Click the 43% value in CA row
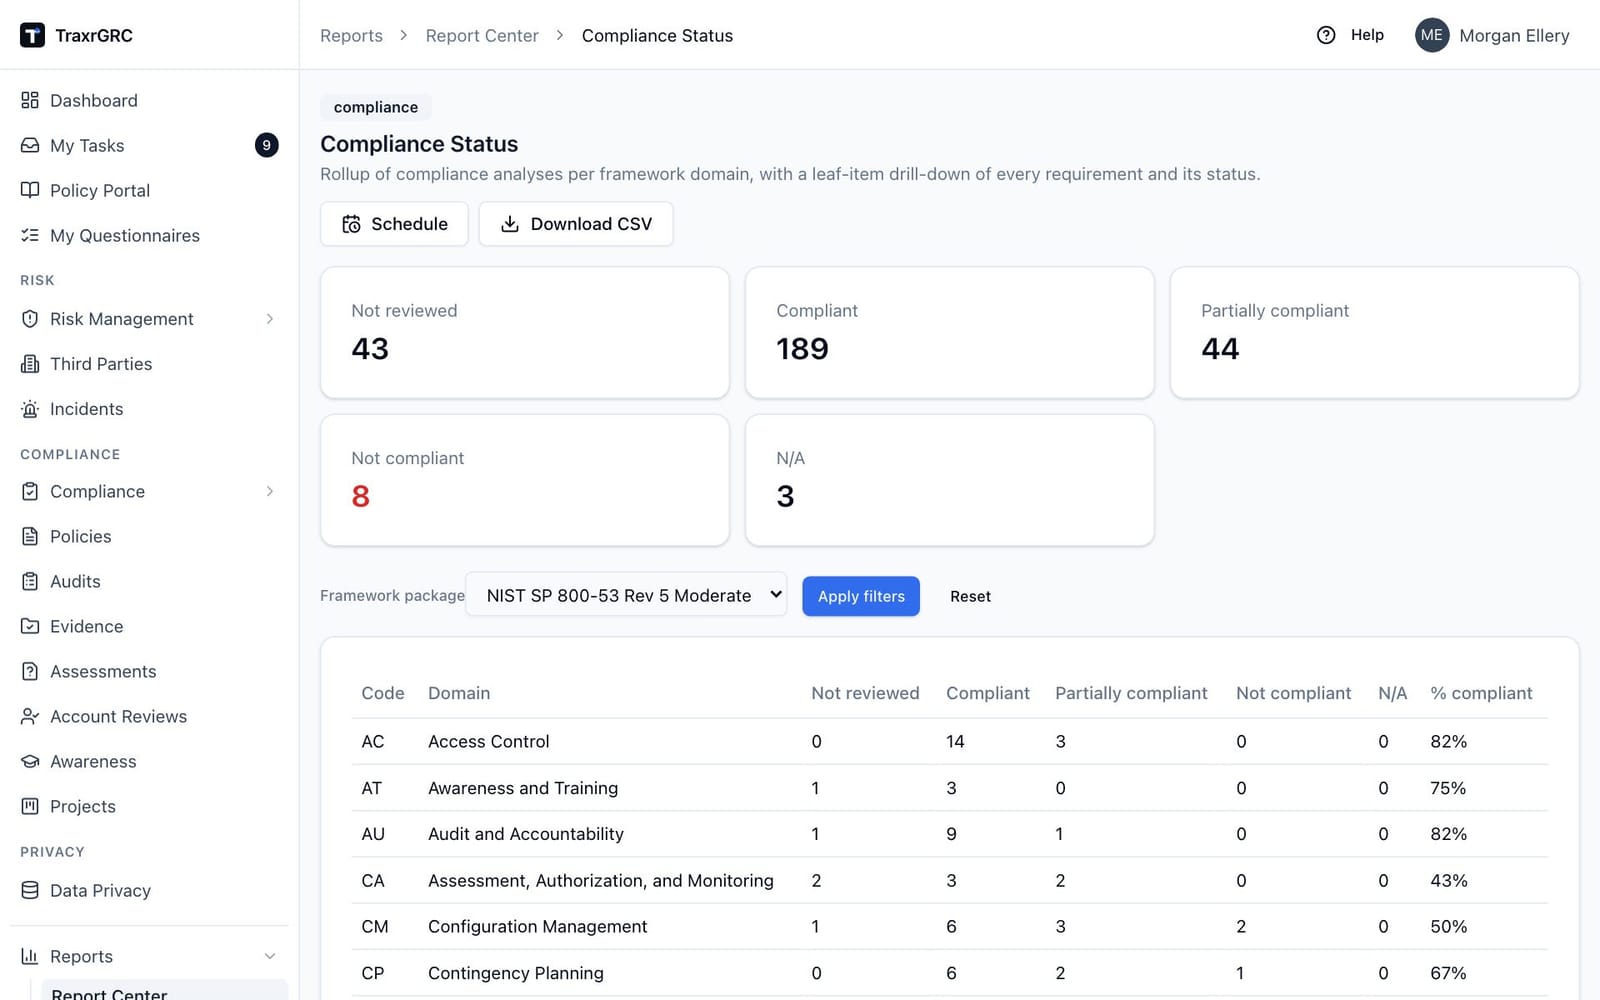1600x1000 pixels. tap(1449, 880)
